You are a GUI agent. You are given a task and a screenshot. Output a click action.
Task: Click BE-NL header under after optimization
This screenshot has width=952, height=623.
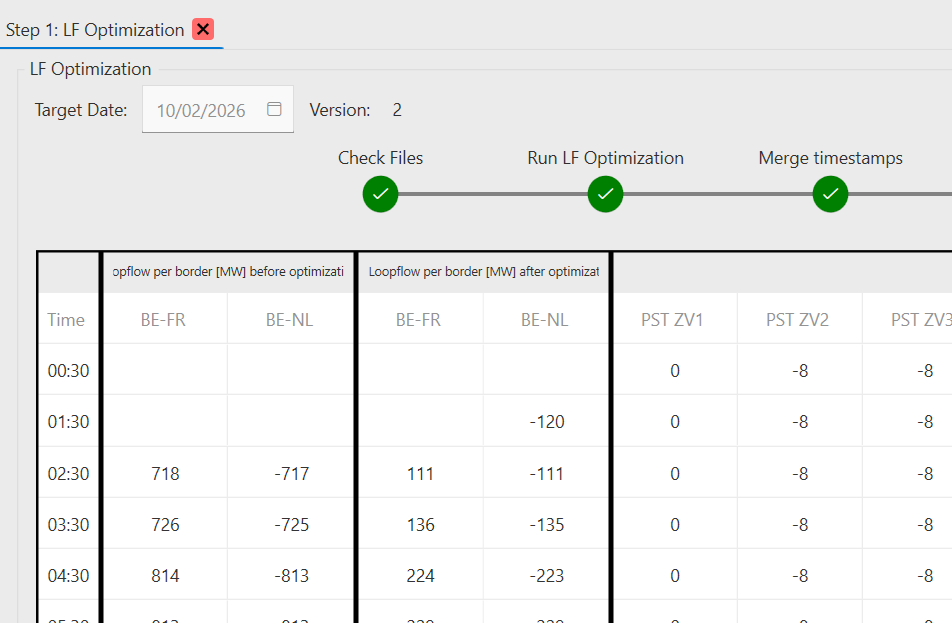[x=545, y=320]
